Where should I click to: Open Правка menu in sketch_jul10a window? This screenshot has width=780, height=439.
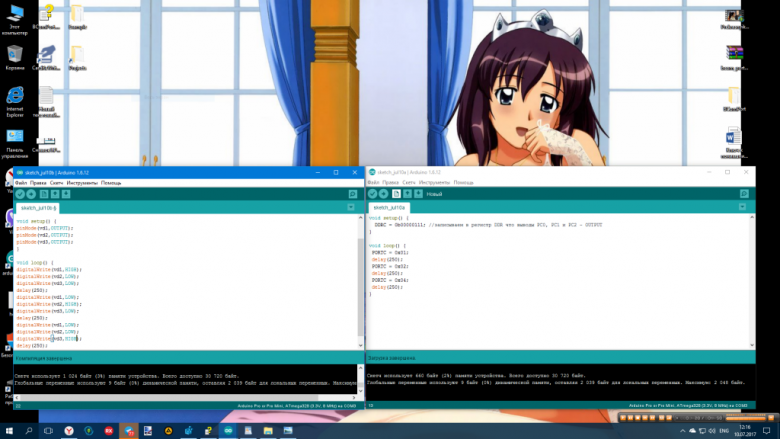[x=390, y=182]
